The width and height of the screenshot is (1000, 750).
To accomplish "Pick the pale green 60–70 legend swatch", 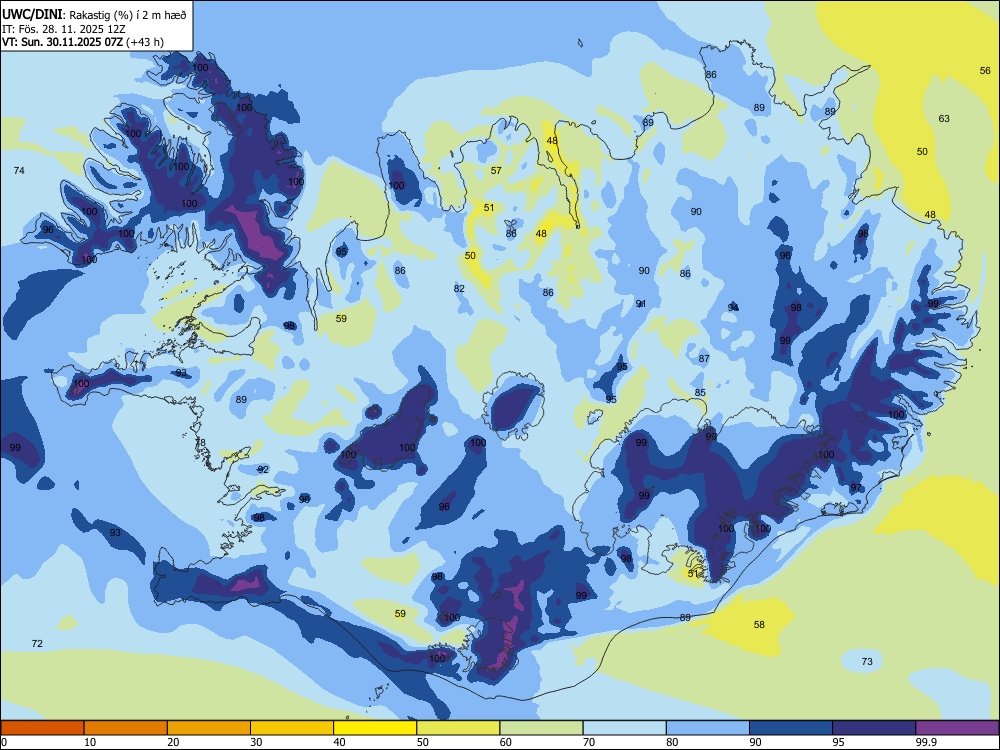I will click(x=541, y=728).
